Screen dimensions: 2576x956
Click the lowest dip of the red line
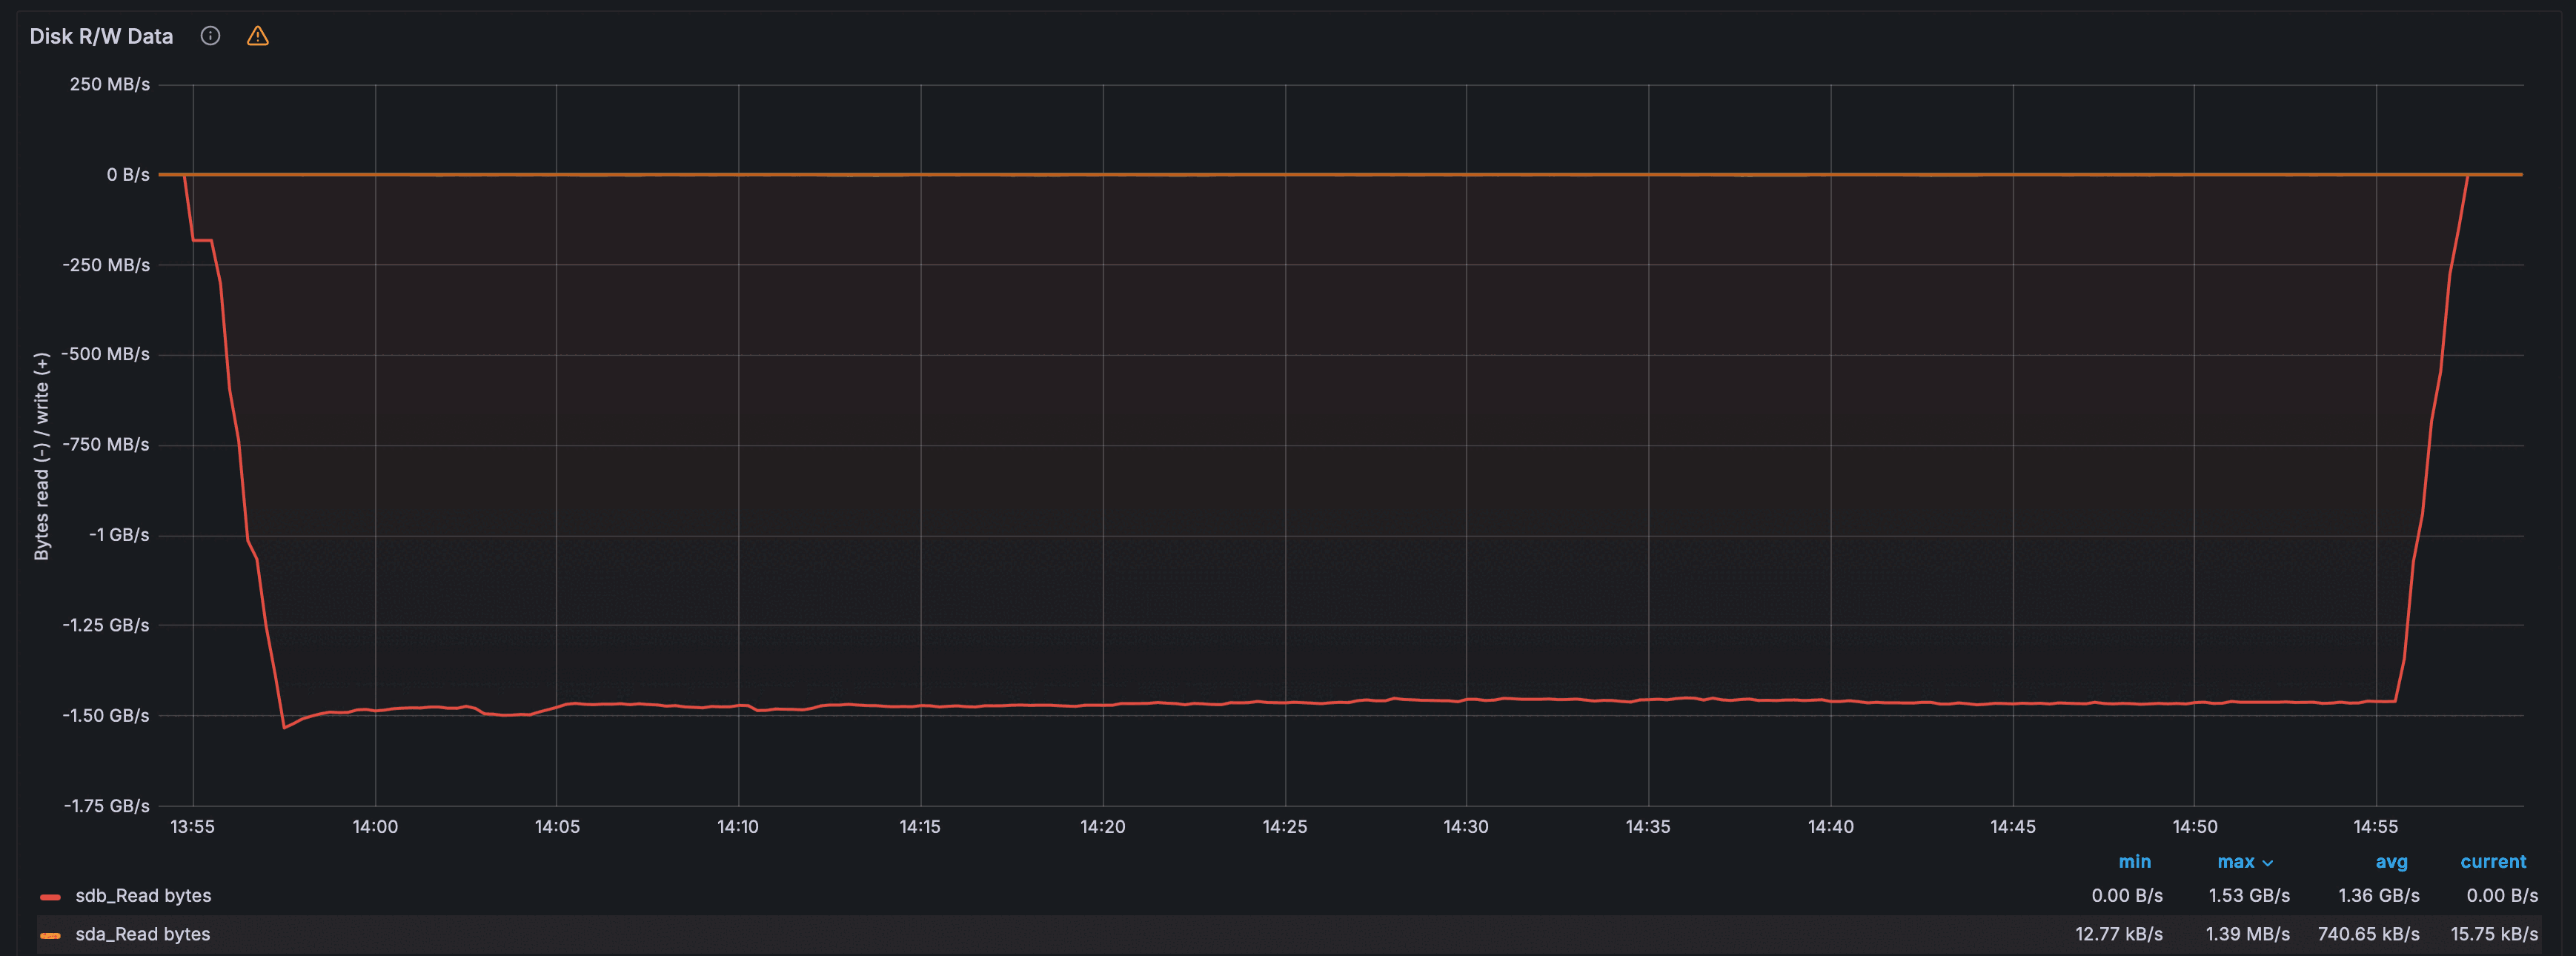(284, 727)
